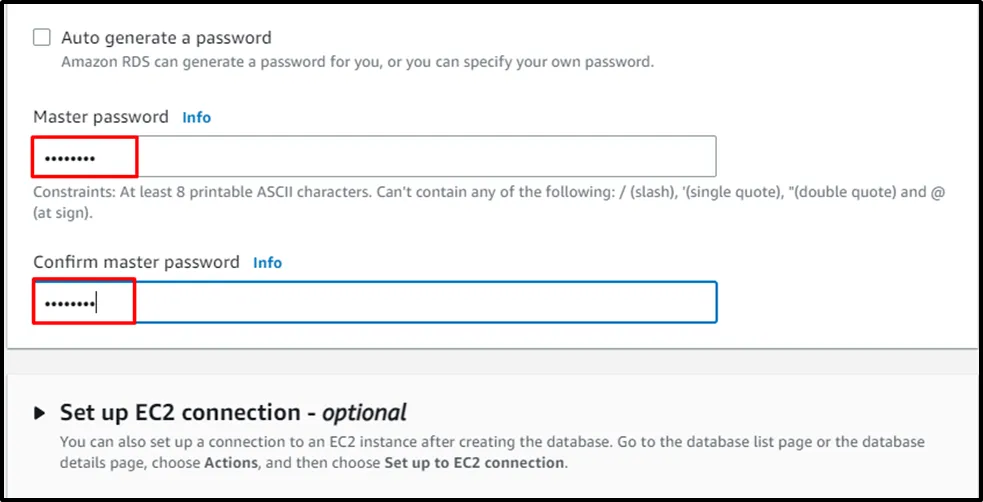The width and height of the screenshot is (983, 502).
Task: Click the 'Amazon RDS can generate a password' description
Action: tap(357, 61)
